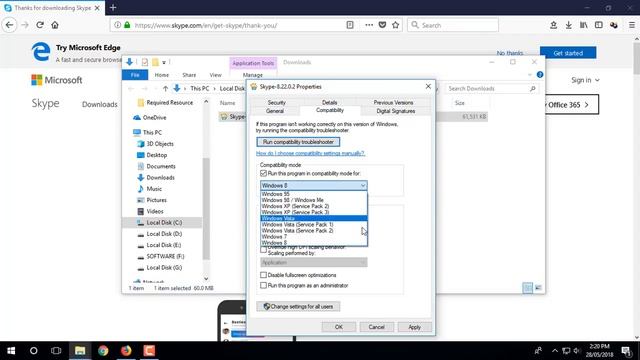Show Firefox sidebars icon
This screenshot has height=360, width=640.
598,25
